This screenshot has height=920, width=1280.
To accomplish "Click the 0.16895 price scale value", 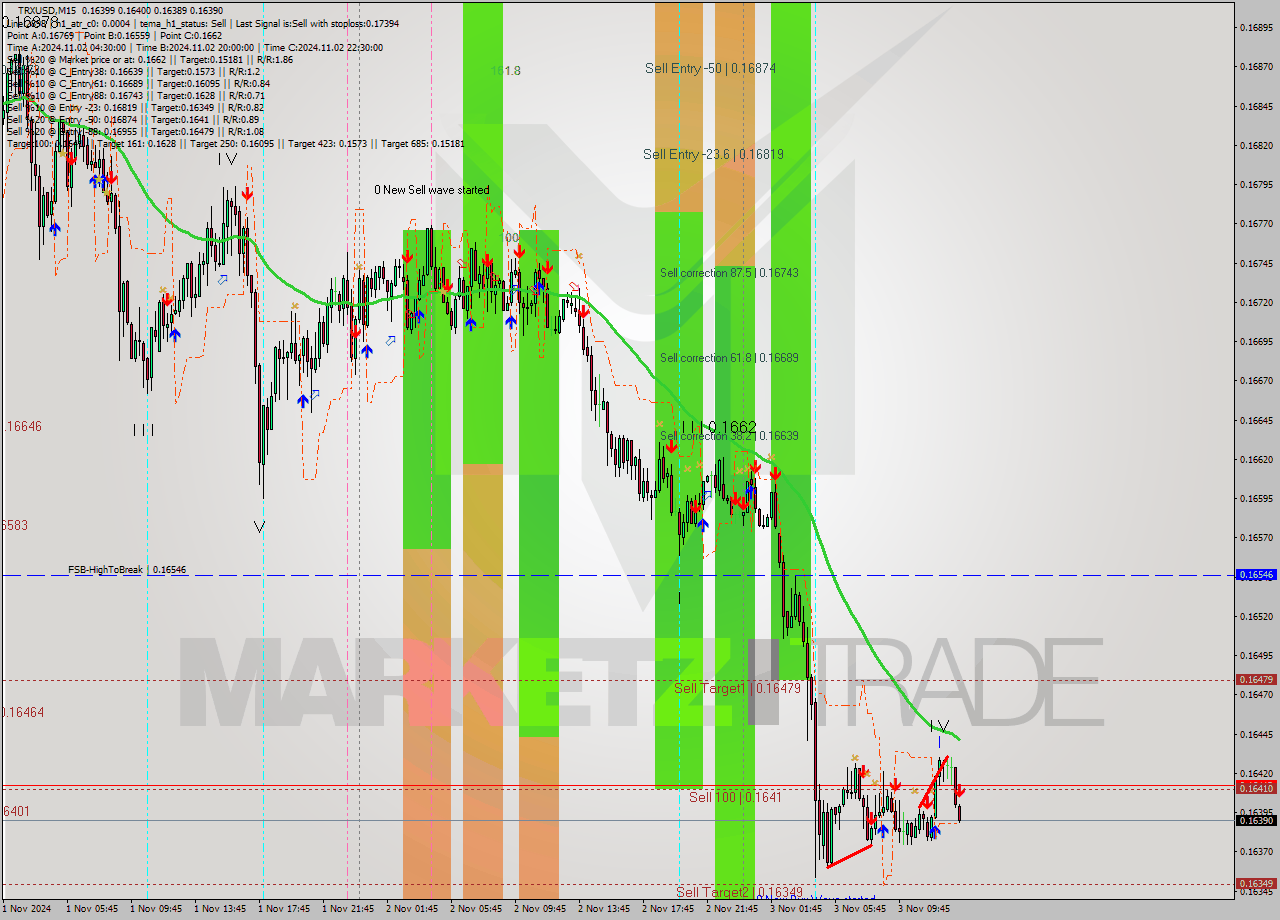I will click(1256, 28).
